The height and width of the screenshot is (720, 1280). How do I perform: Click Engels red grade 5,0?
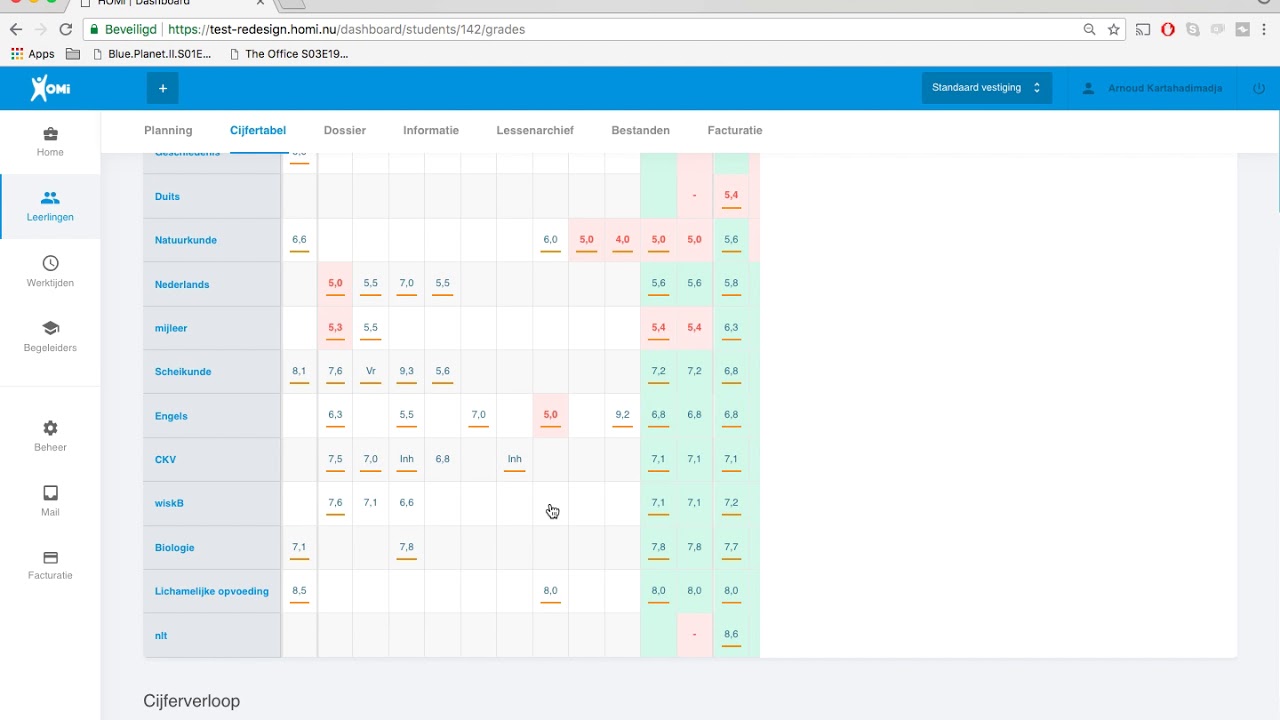(x=551, y=416)
